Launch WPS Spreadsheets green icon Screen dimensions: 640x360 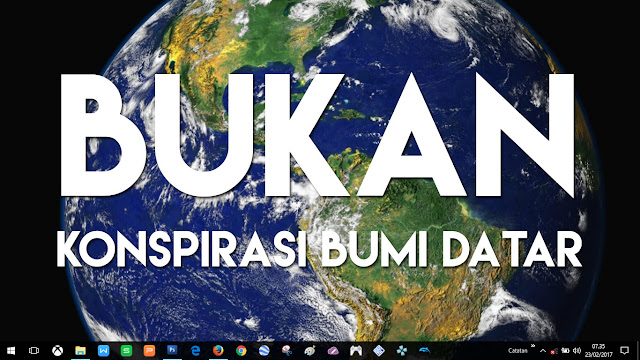pyautogui.click(x=126, y=351)
